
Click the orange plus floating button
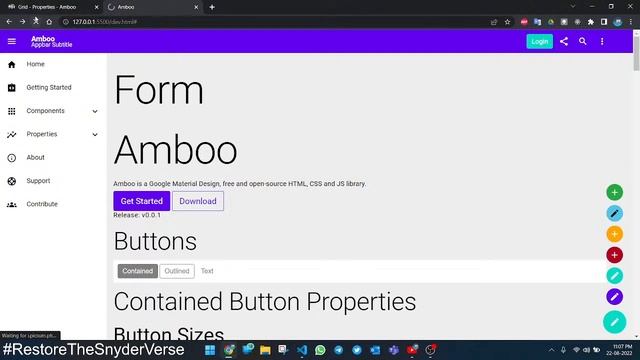point(614,234)
